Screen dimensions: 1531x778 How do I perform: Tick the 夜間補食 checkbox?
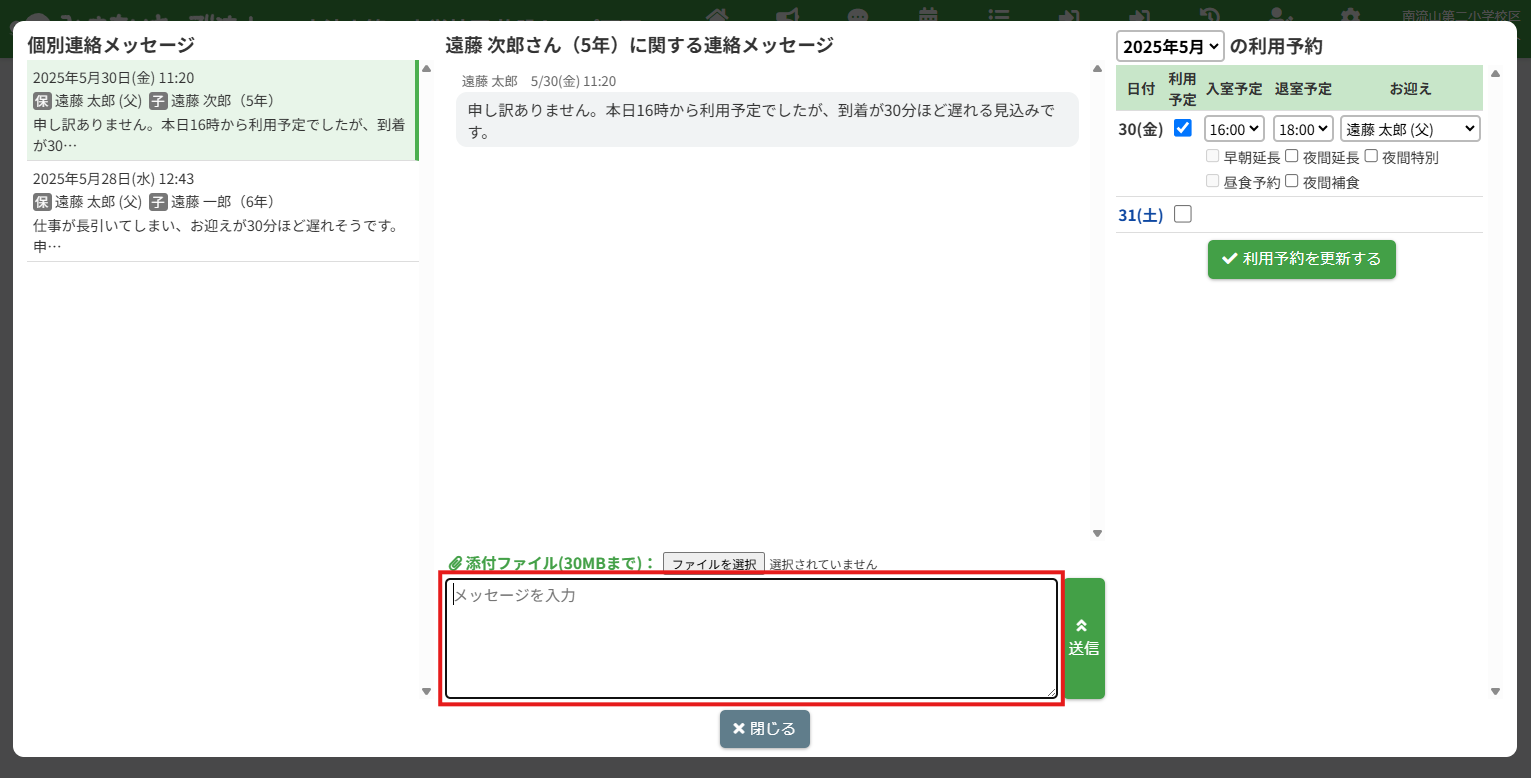tap(1292, 181)
